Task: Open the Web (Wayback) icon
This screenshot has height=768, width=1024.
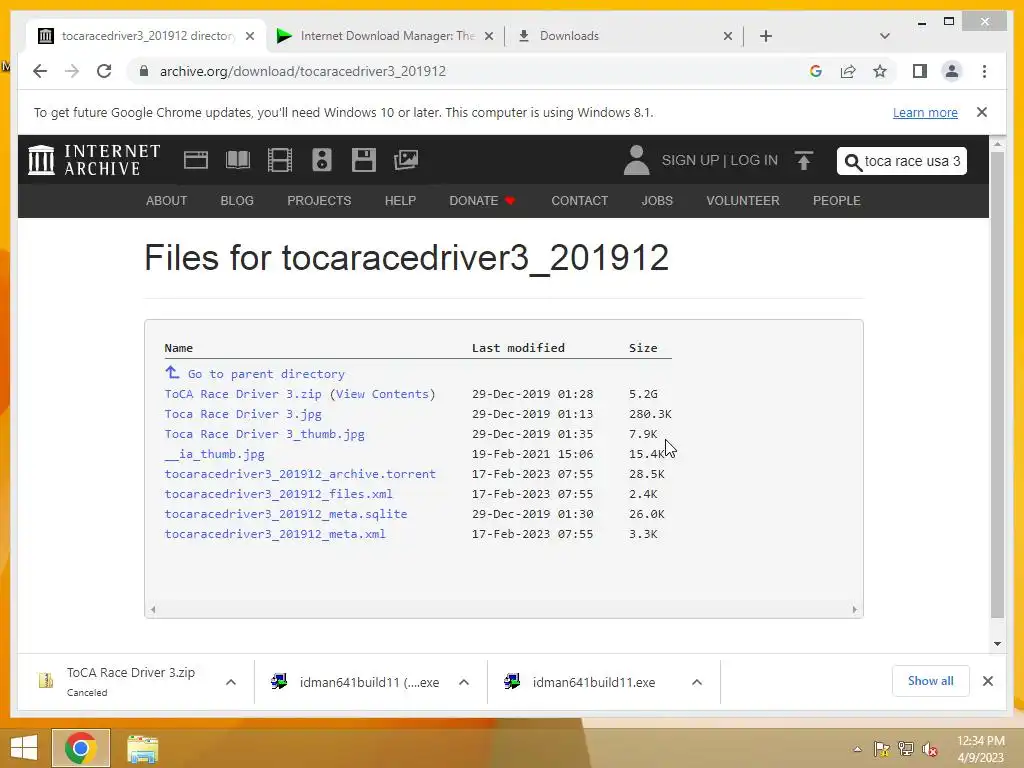Action: point(196,160)
